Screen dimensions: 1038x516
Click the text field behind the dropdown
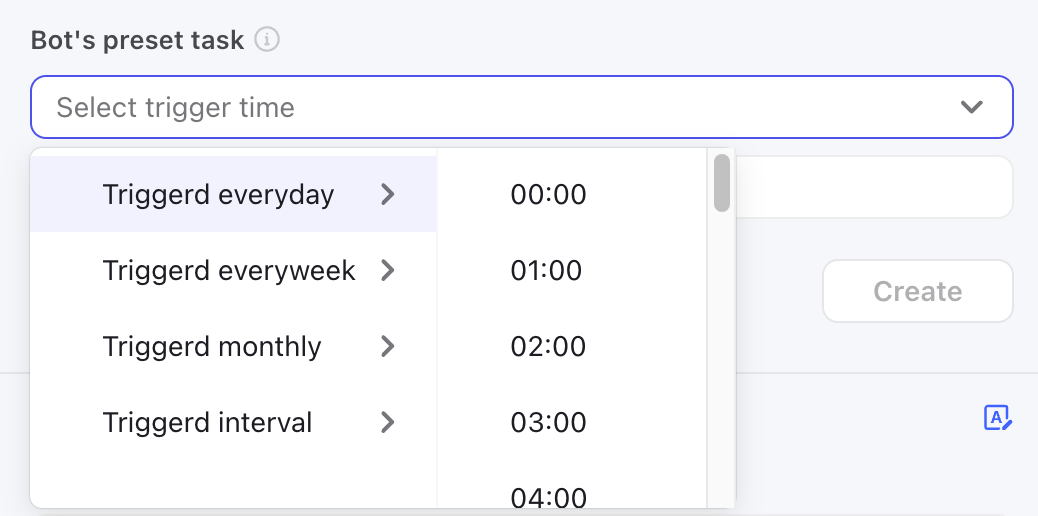tap(874, 187)
